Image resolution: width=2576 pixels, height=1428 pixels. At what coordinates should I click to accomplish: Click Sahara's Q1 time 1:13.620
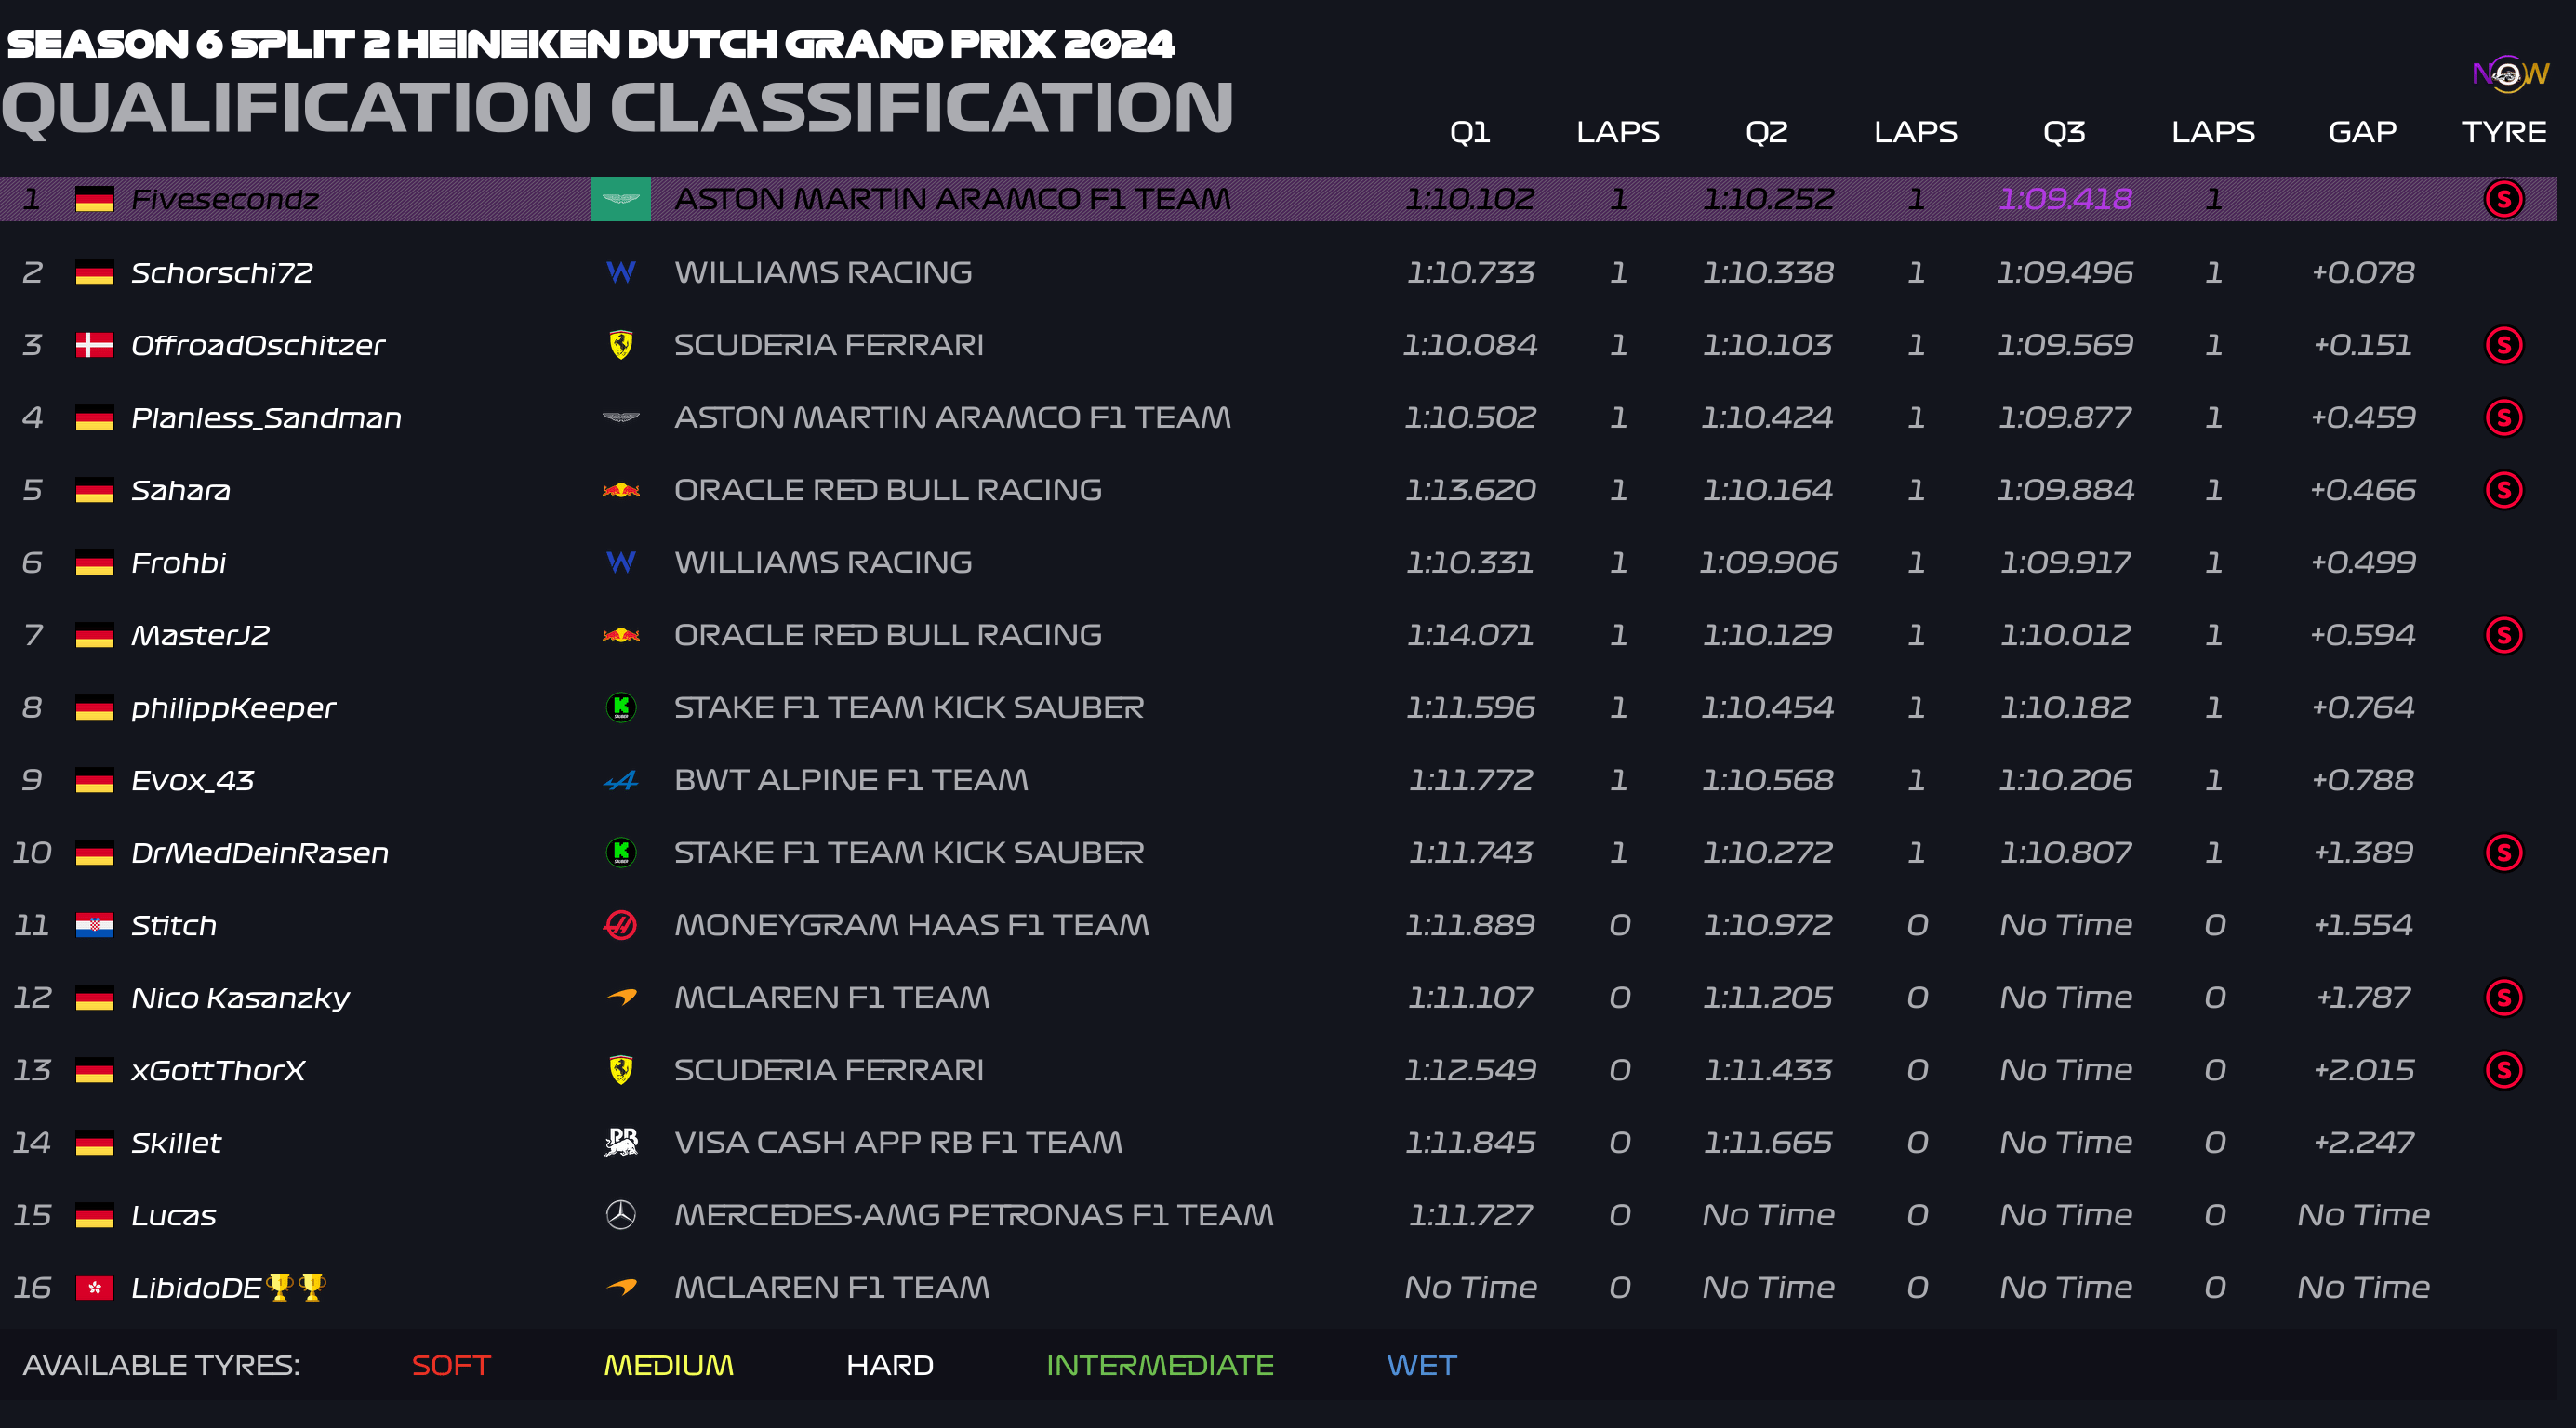1470,490
